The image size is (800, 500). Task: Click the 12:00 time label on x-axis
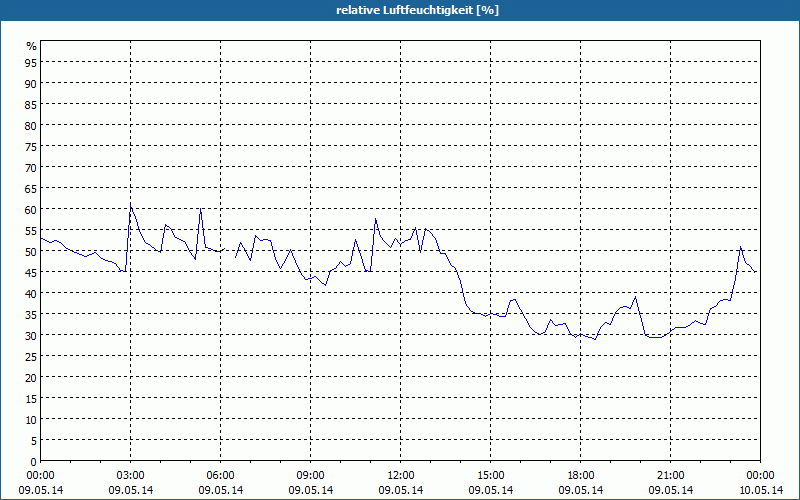(x=401, y=476)
